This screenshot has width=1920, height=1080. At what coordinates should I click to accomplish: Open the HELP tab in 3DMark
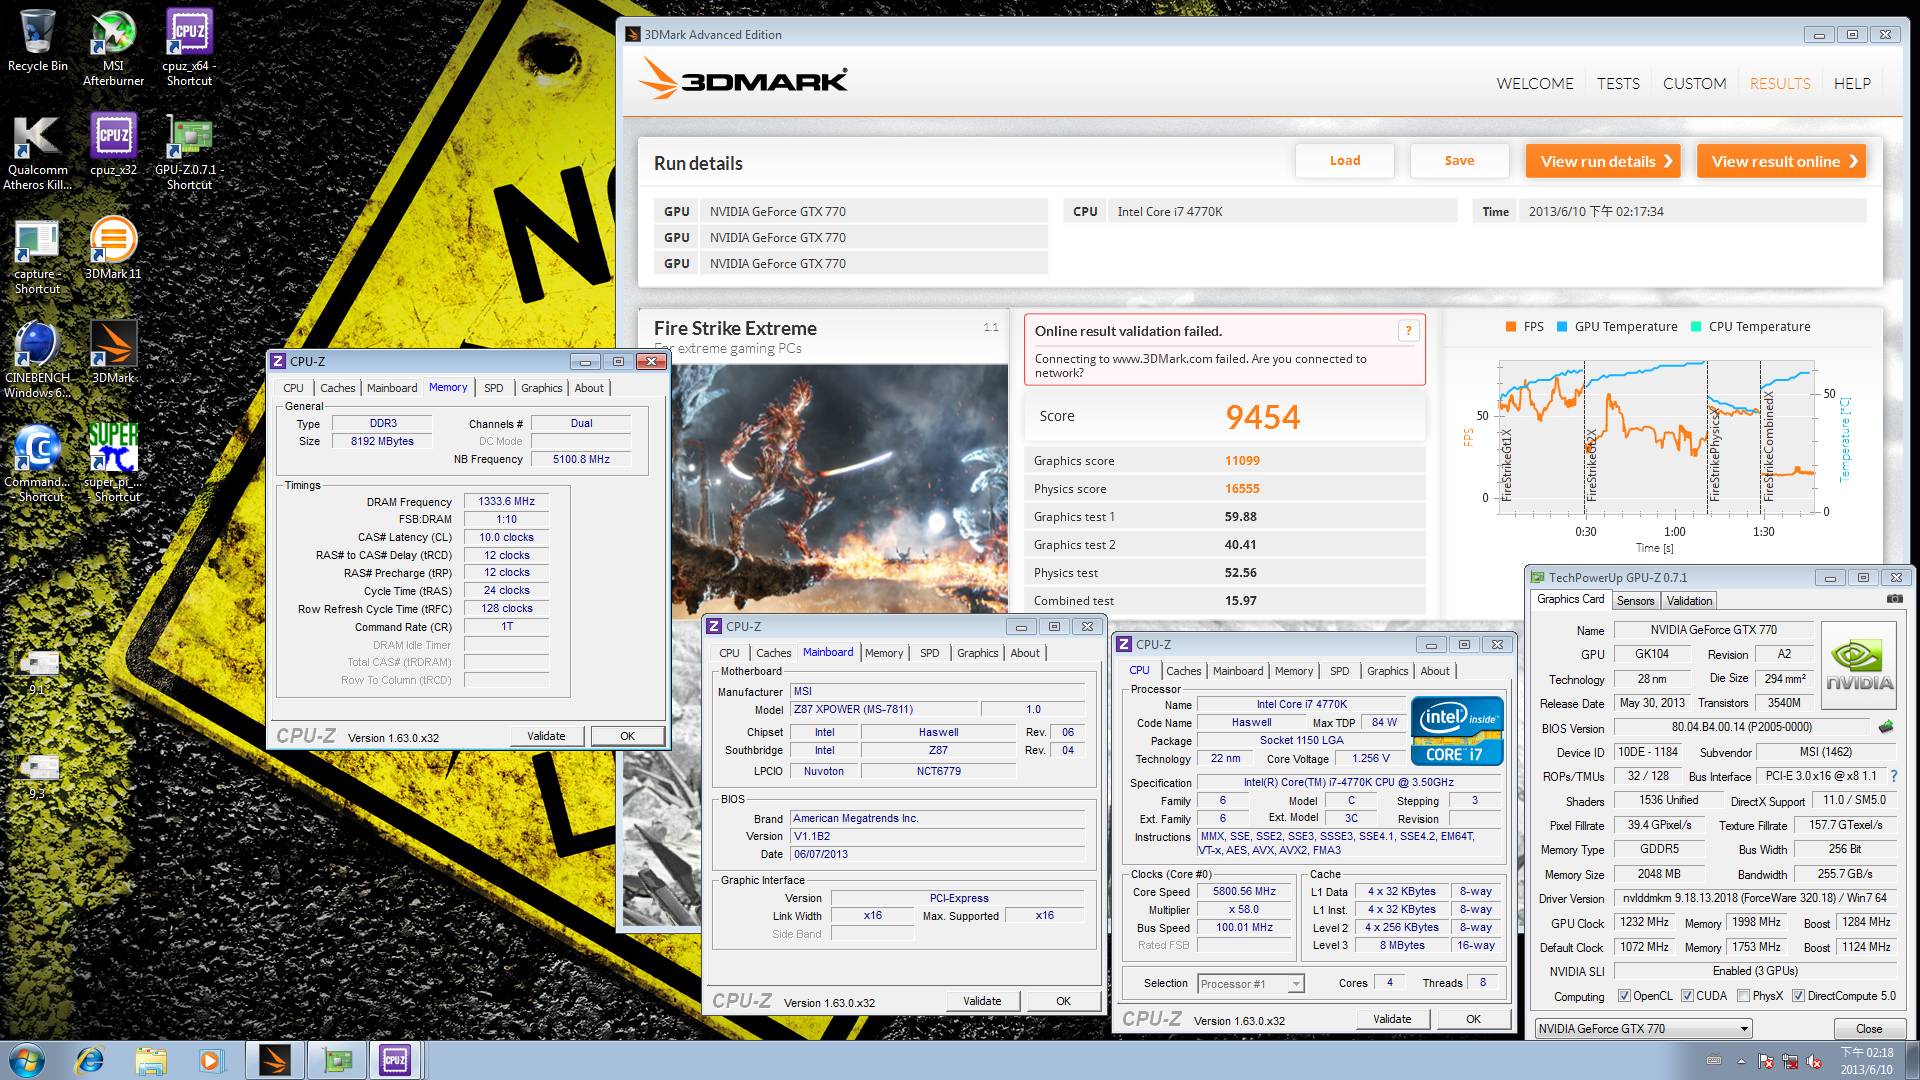[1852, 84]
